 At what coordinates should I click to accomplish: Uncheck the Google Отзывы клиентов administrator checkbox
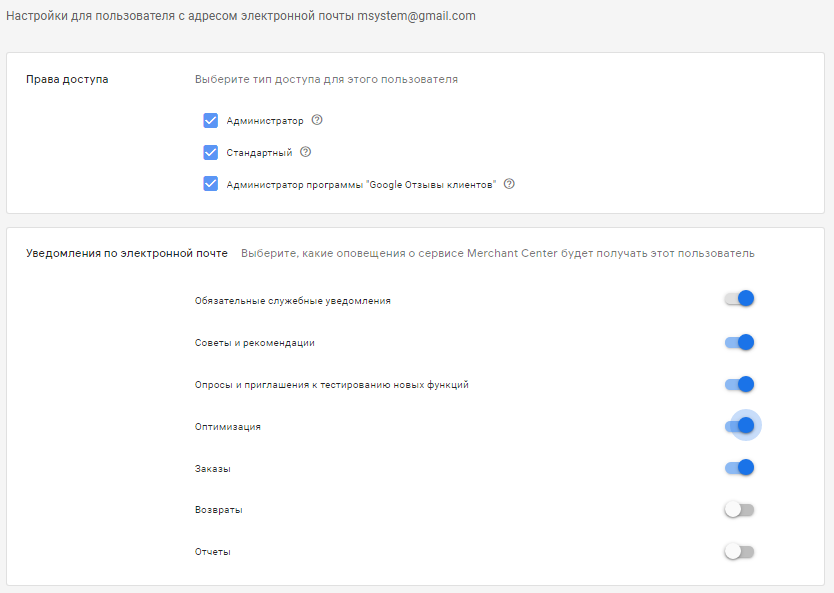211,184
